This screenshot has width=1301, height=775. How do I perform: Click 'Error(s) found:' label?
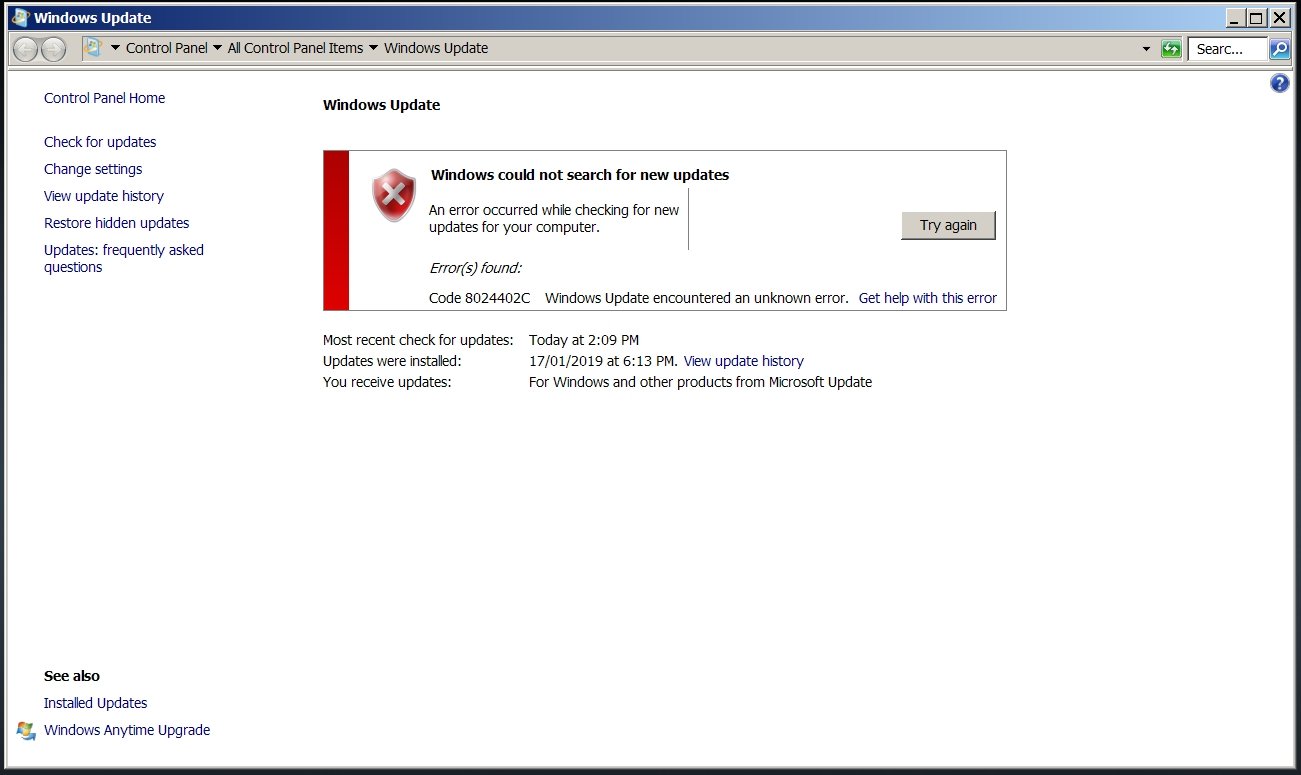475,268
